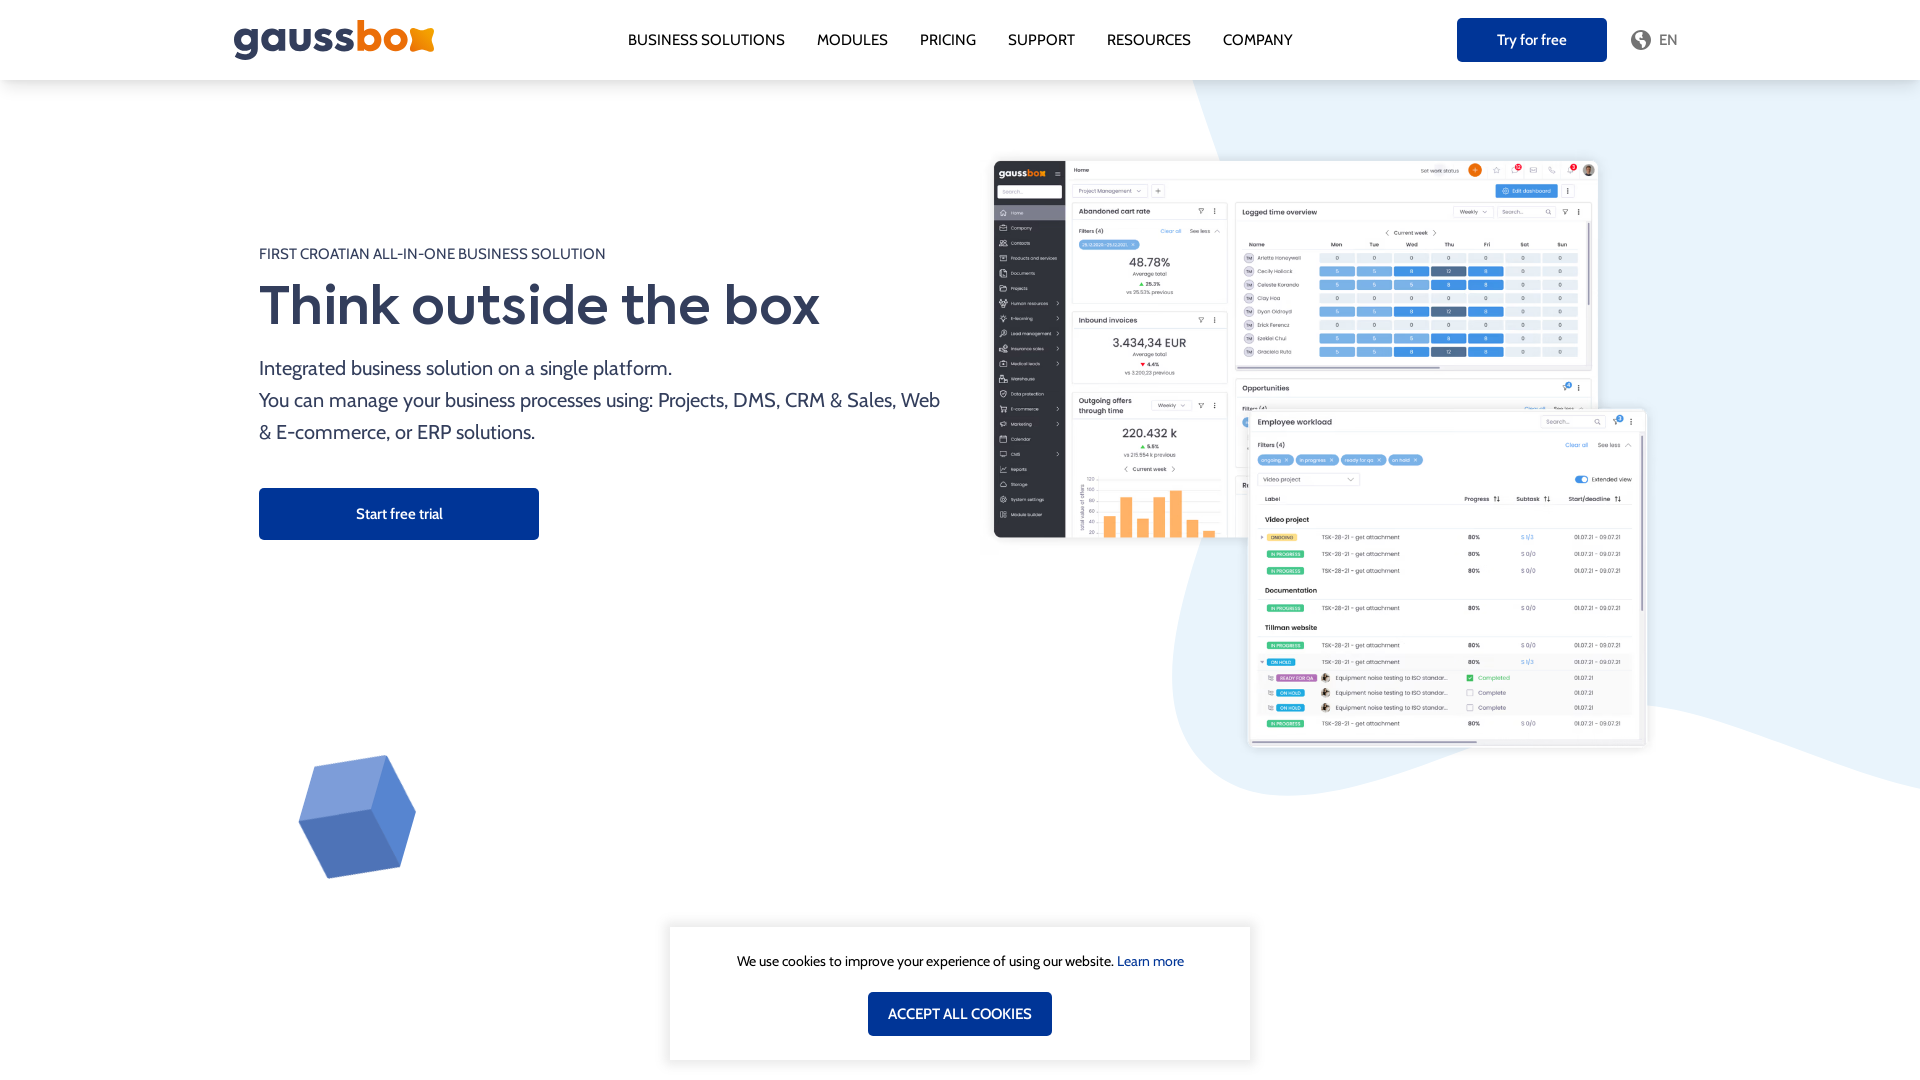Click the Try for free button
Screen dimensions: 1920x1080
pos(1531,40)
